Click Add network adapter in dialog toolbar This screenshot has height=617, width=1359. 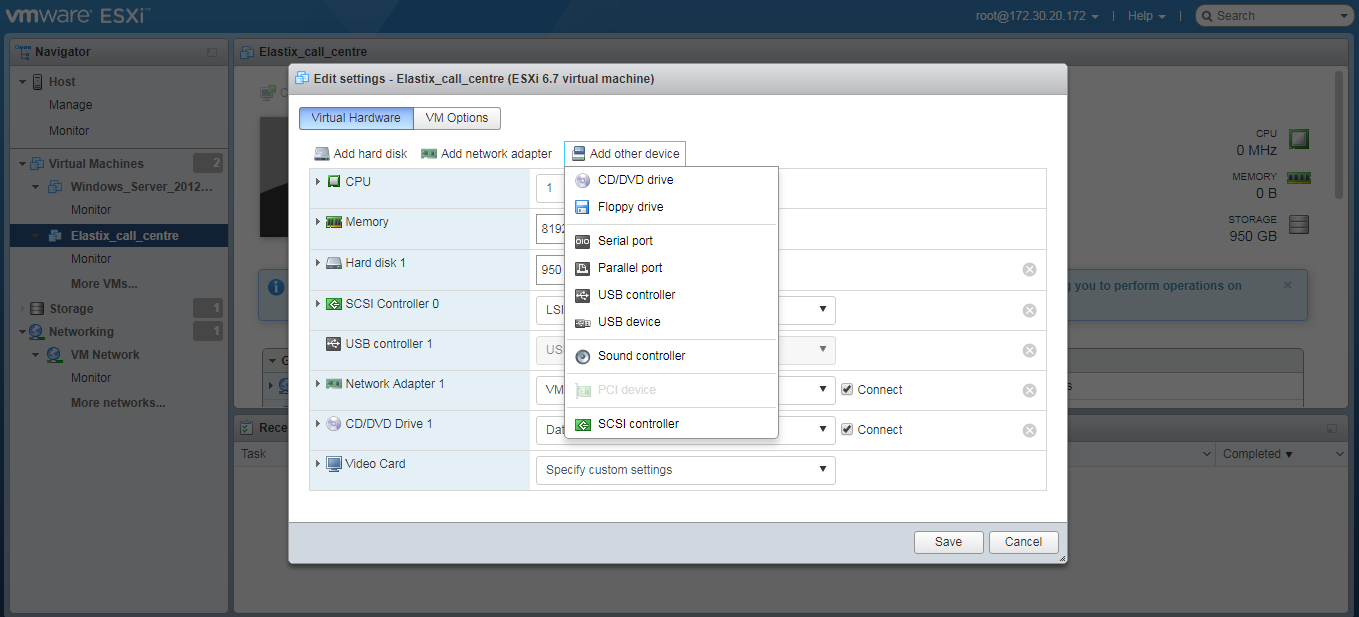tap(486, 154)
